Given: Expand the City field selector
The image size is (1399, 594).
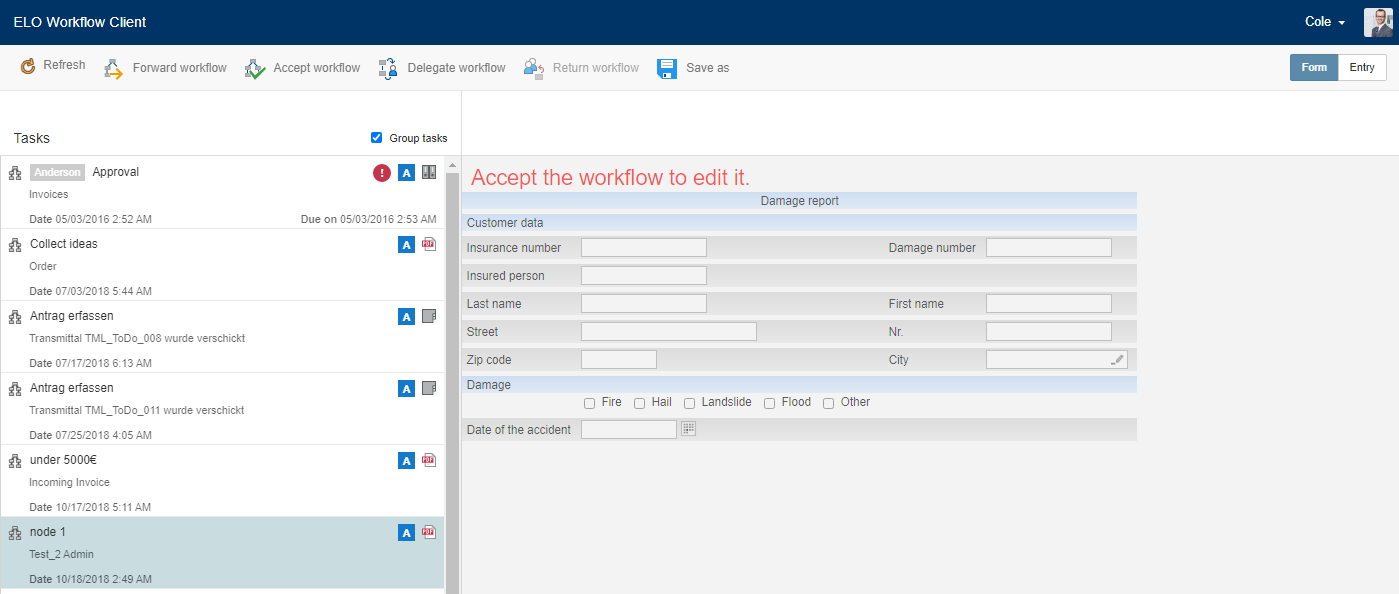Looking at the screenshot, I should tap(1117, 358).
